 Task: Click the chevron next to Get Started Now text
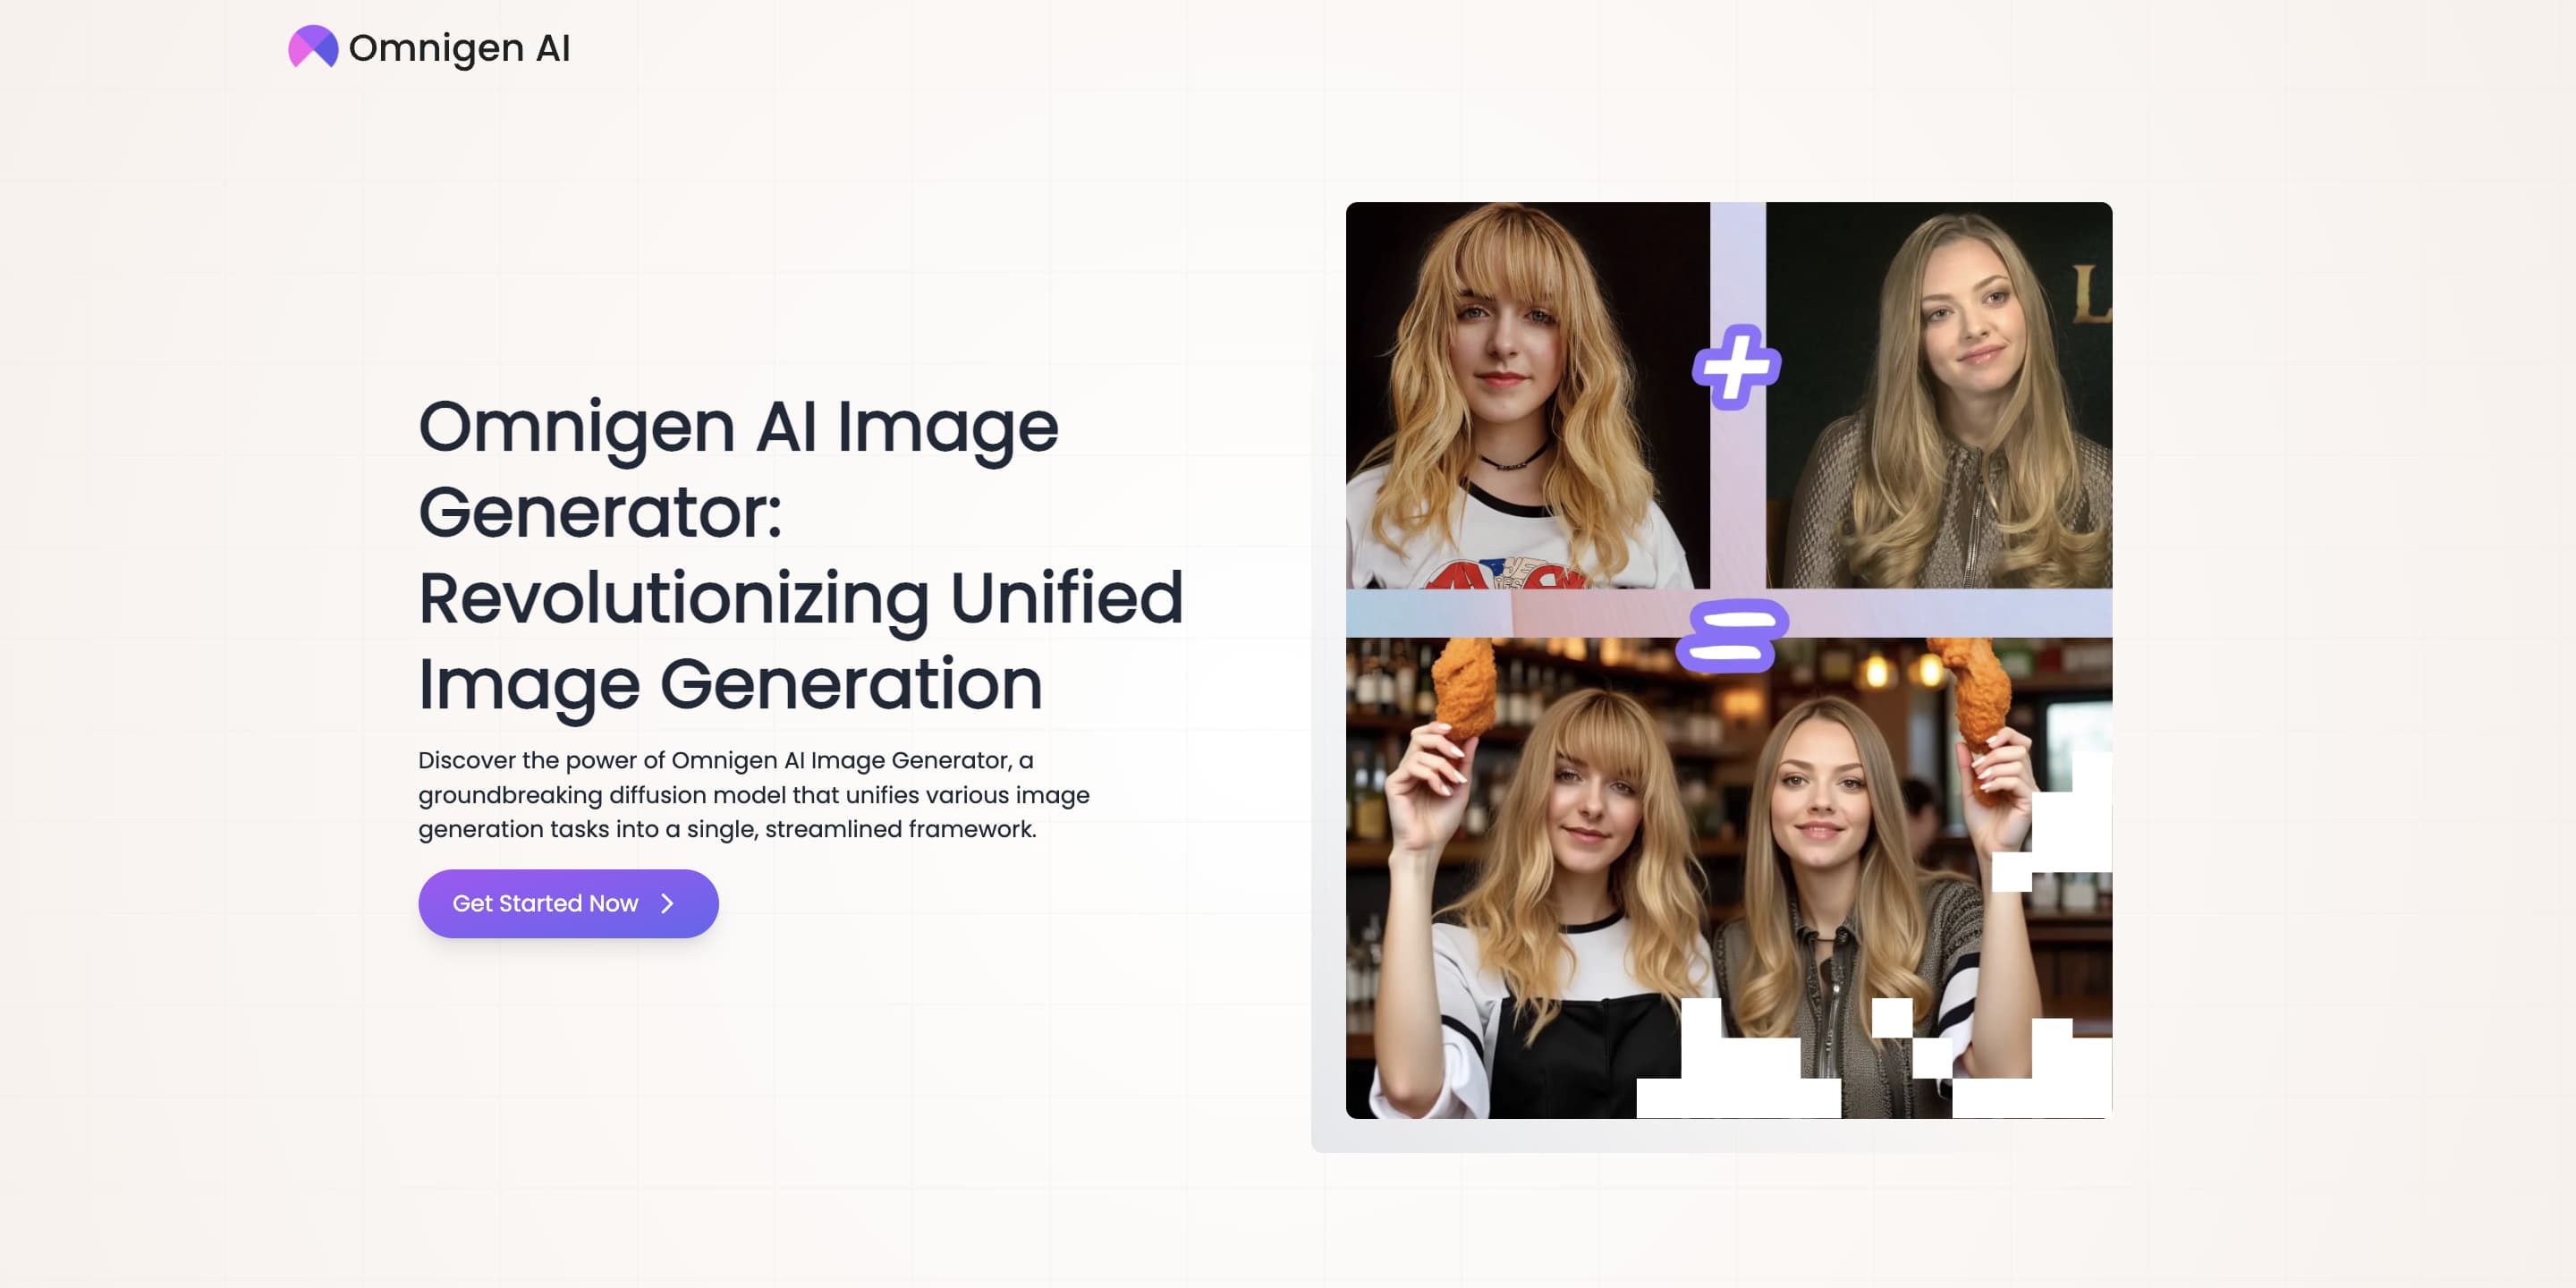tap(667, 903)
